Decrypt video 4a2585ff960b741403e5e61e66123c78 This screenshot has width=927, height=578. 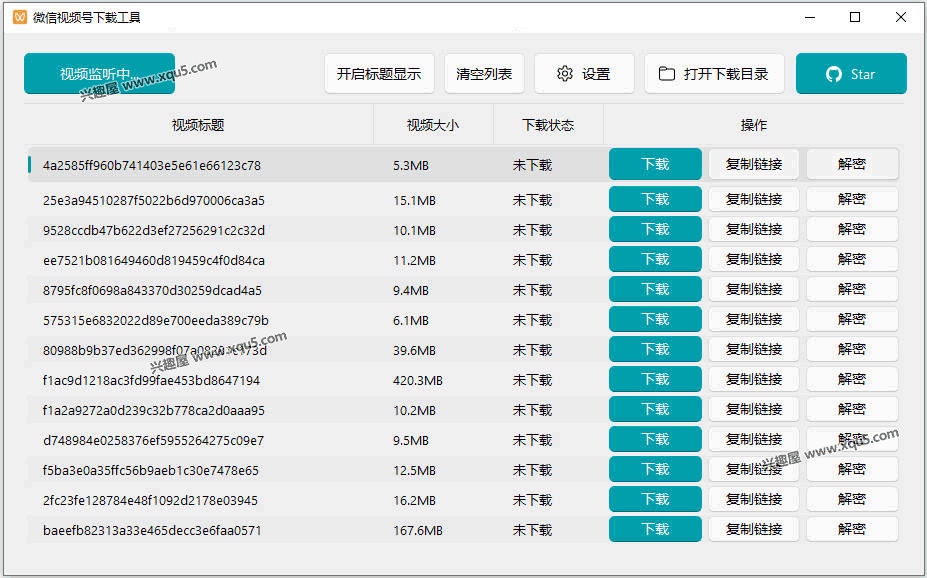click(x=852, y=164)
